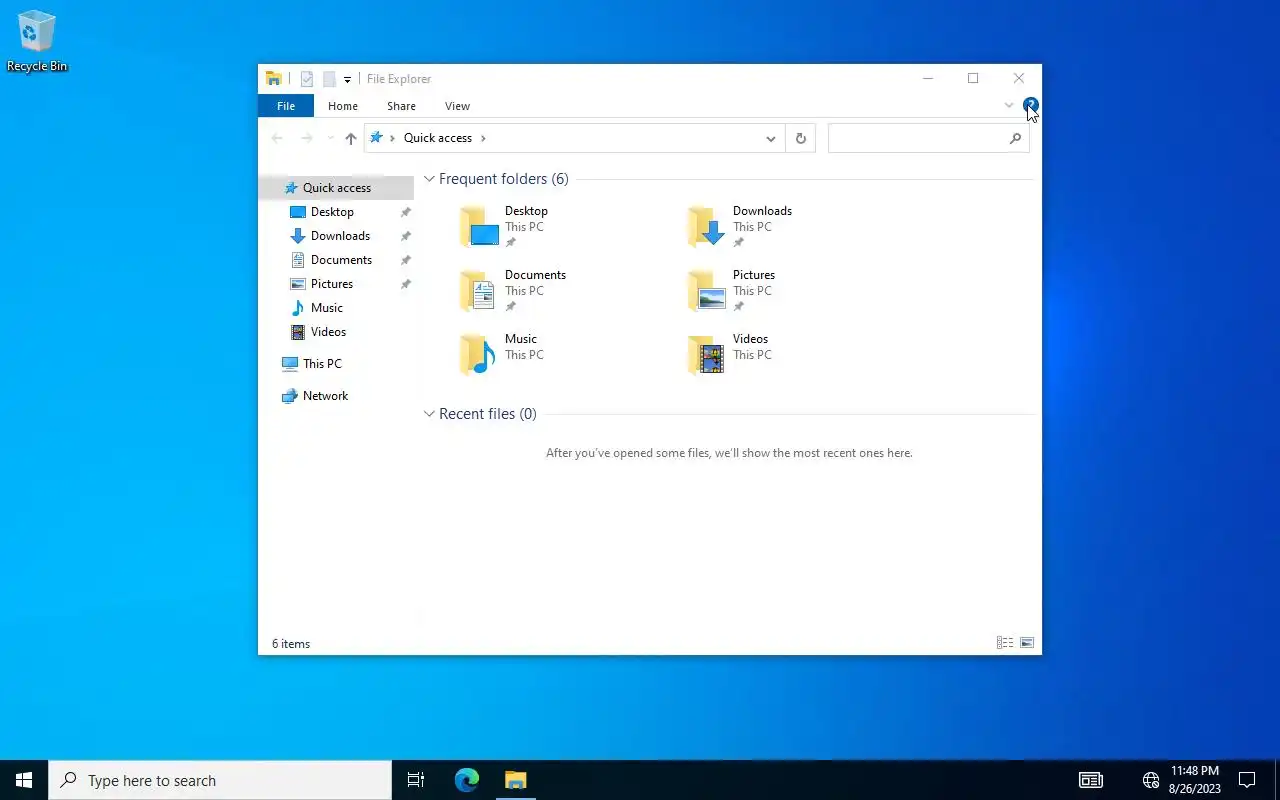Launch Microsoft Edge from the taskbar
Screen dimensions: 1280x800
pyautogui.click(x=467, y=780)
